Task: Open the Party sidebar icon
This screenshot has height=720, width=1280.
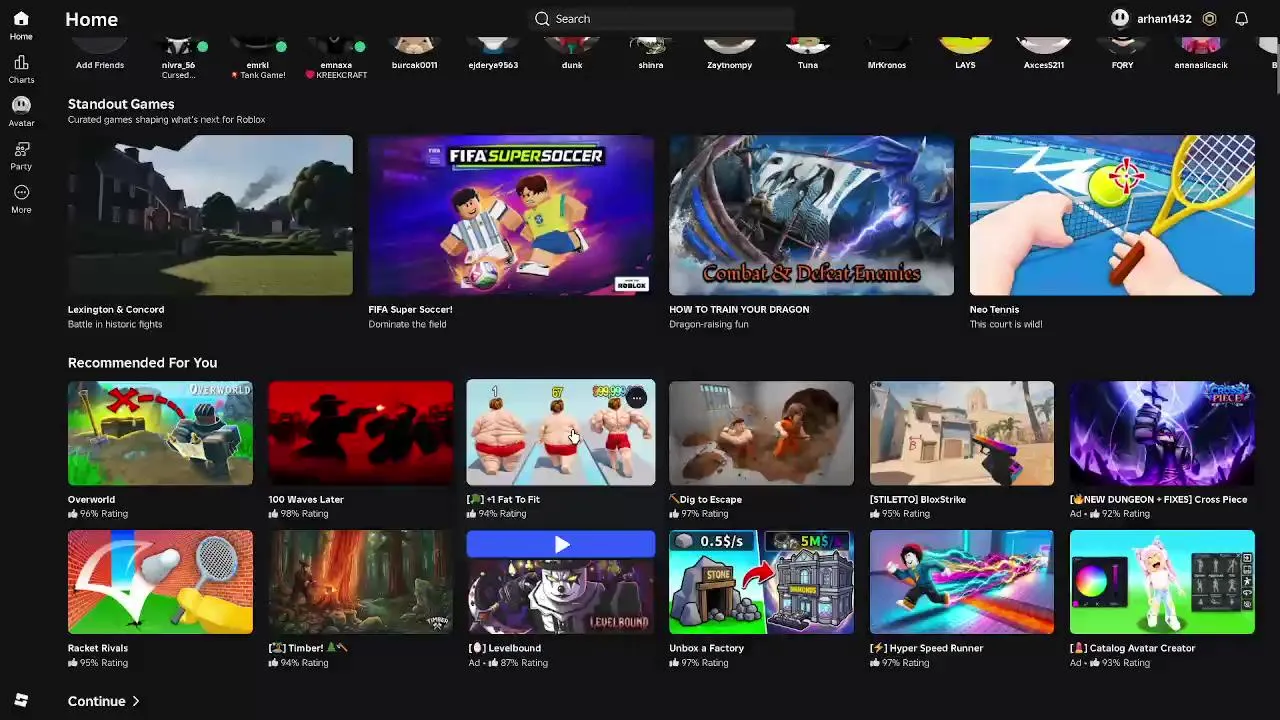Action: [21, 149]
